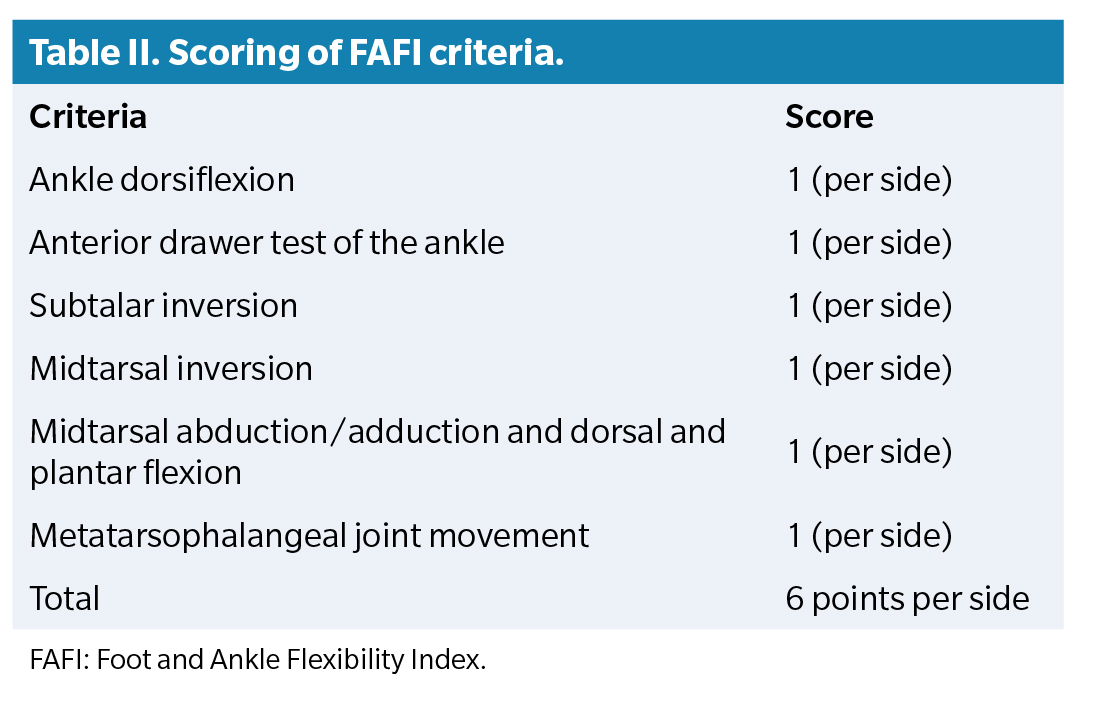Select the 'Subtalar inversion' criteria cell

click(x=163, y=305)
